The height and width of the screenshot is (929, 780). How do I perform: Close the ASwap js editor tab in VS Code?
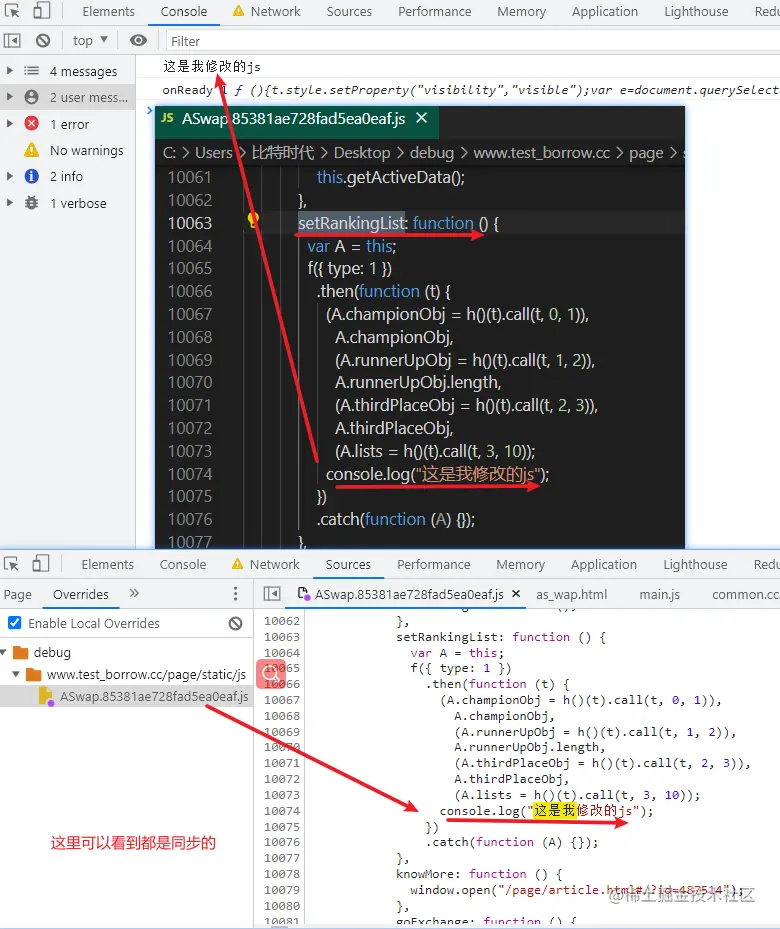pyautogui.click(x=422, y=118)
